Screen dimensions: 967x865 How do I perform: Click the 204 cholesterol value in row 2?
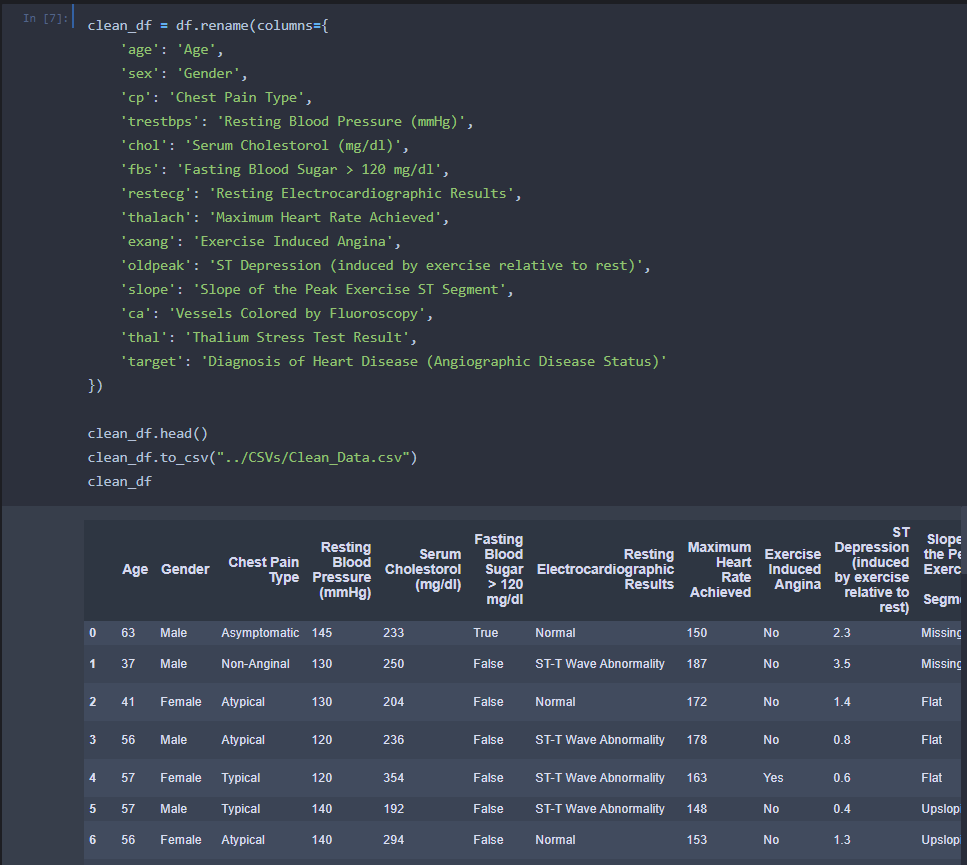(393, 702)
